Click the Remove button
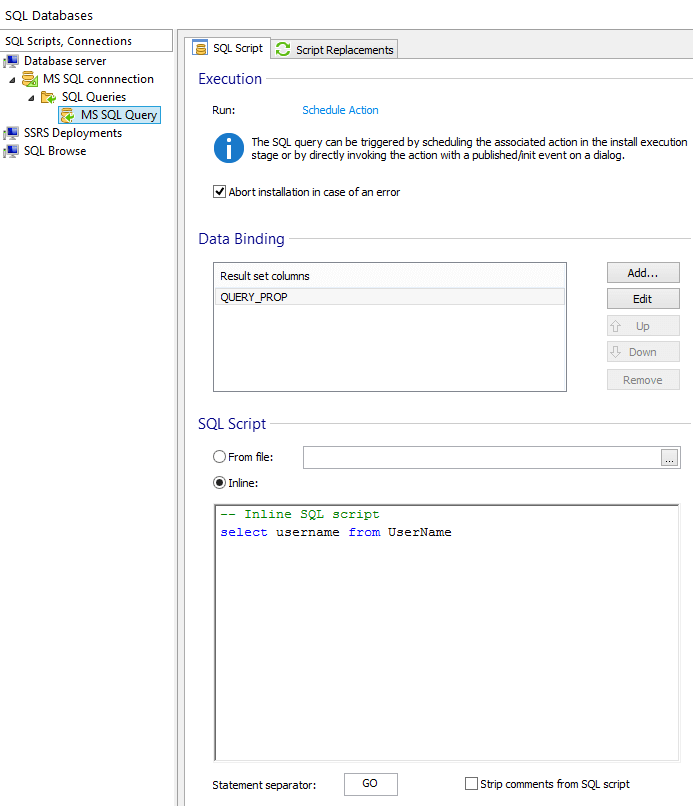693x806 pixels. 643,380
